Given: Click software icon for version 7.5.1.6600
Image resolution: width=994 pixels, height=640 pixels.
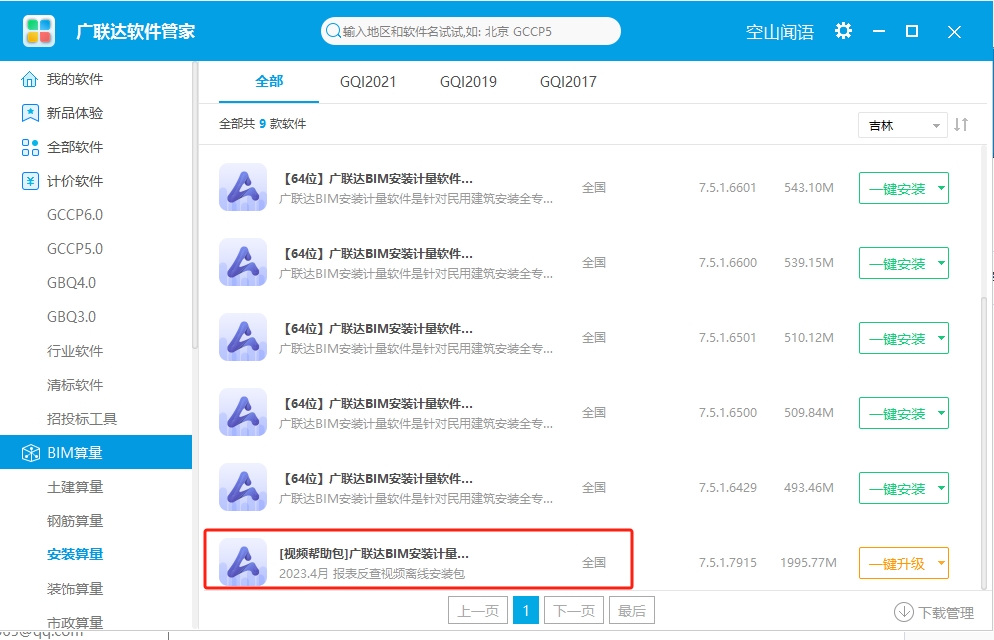Looking at the screenshot, I should tap(243, 262).
